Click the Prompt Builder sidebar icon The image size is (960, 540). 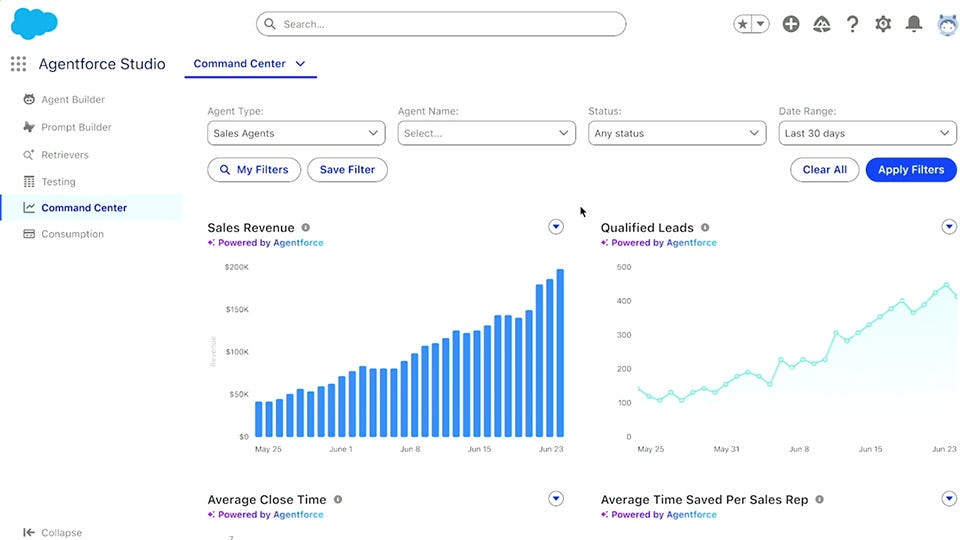(29, 127)
